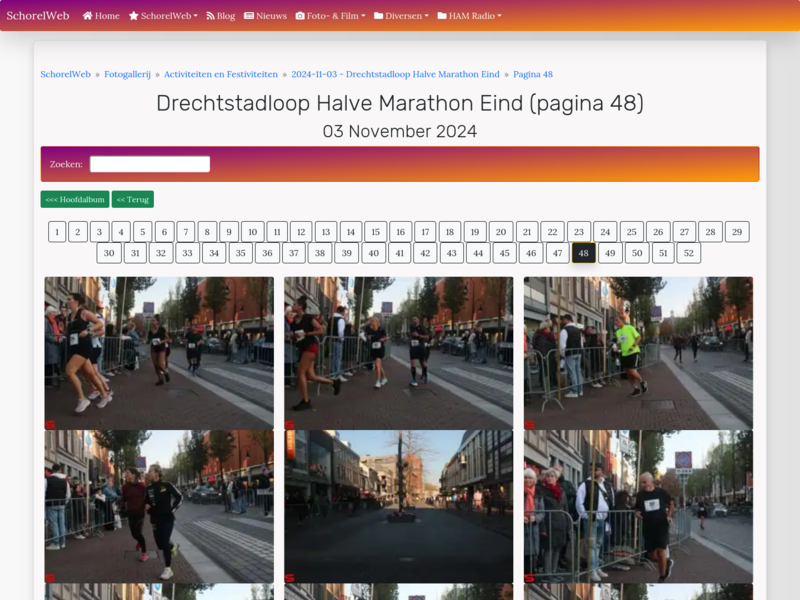Click the camera icon for Foto- & Film
Screen dimensions: 800x600
300,16
